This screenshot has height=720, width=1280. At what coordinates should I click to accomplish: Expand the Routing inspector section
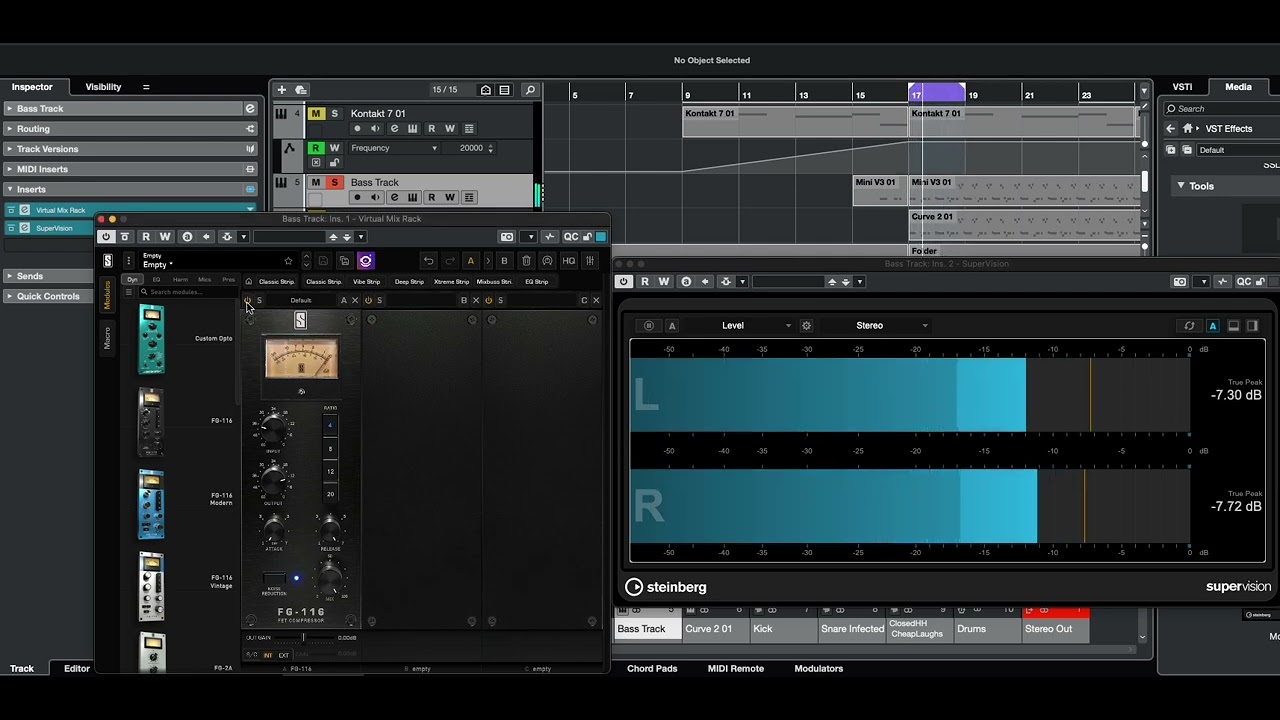click(131, 128)
